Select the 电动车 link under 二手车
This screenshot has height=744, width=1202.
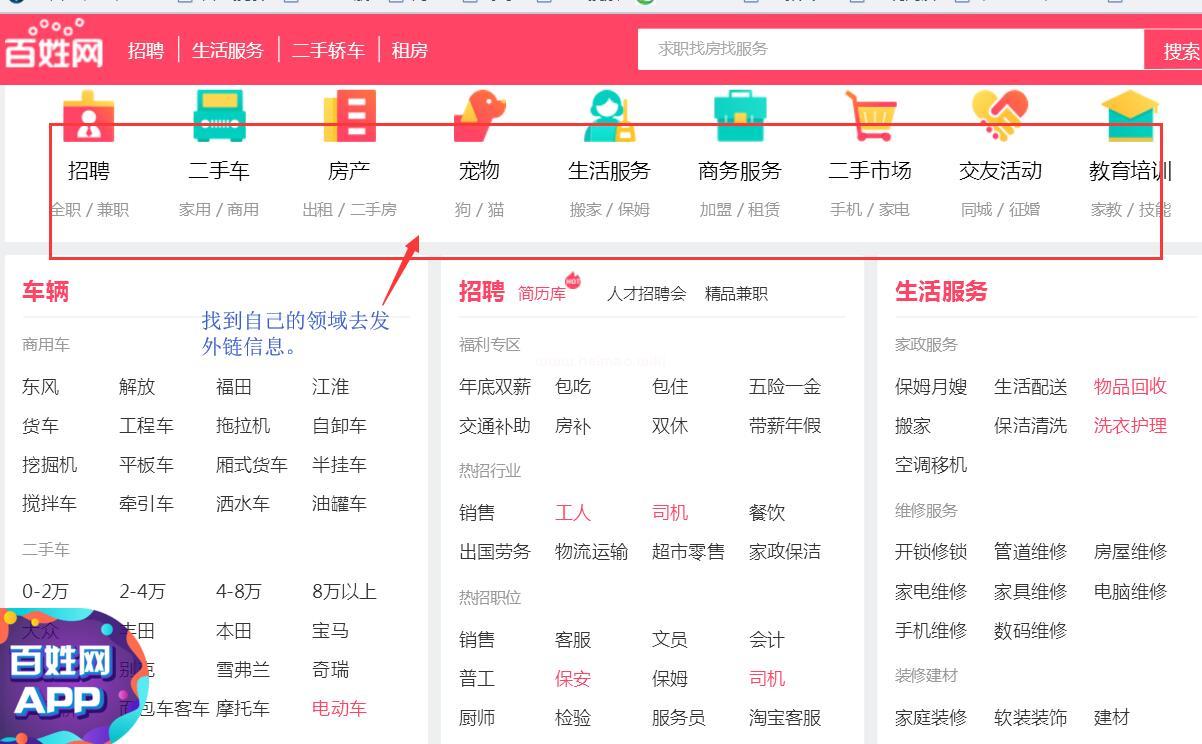[339, 709]
